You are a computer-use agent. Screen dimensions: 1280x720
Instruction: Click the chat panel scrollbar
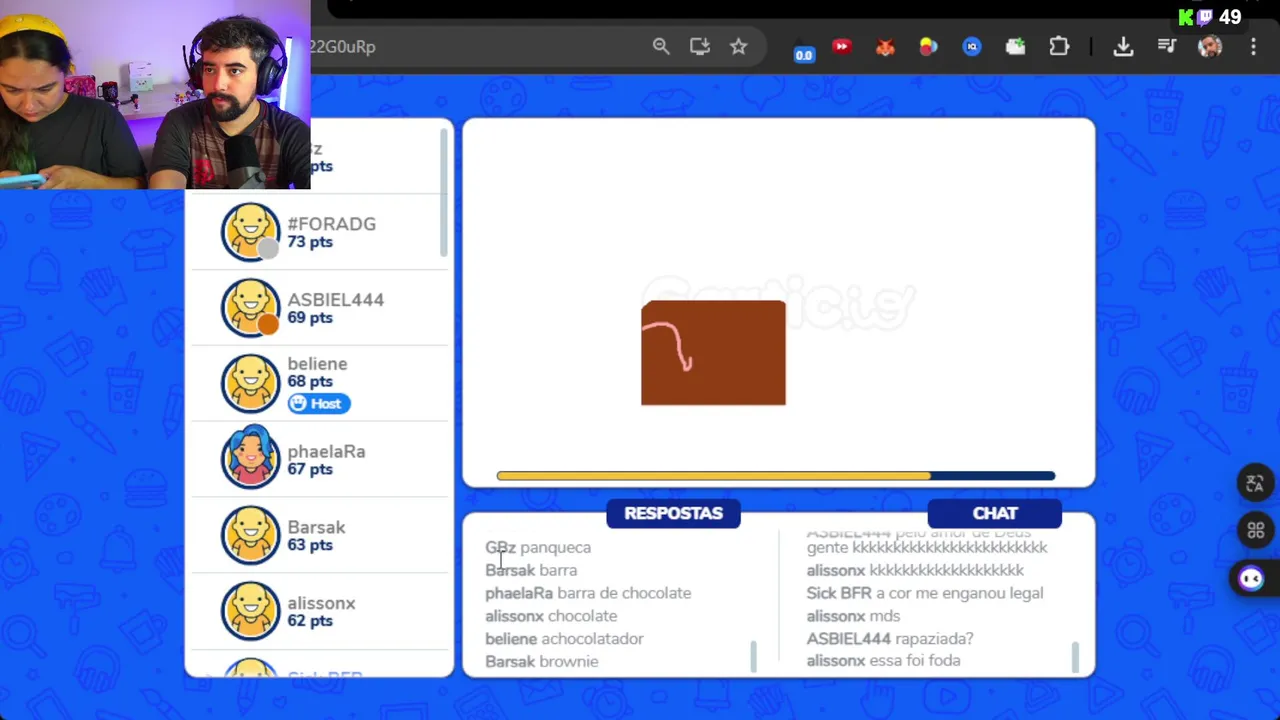click(x=1075, y=656)
